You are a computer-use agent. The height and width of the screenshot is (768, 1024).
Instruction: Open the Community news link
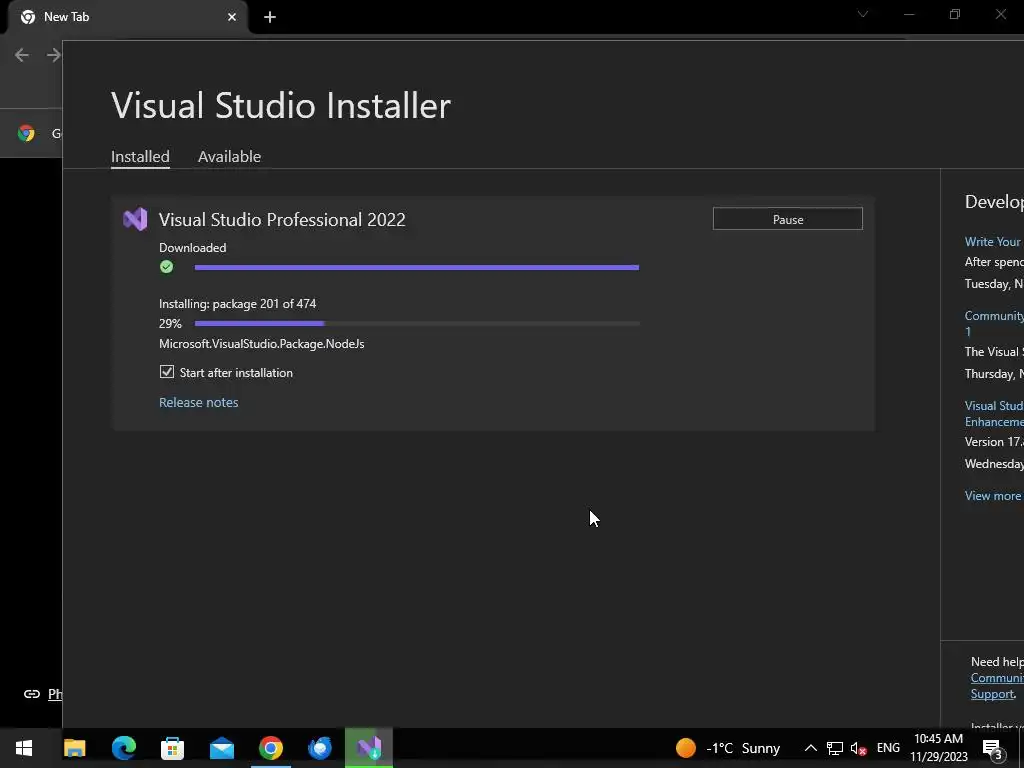[994, 323]
